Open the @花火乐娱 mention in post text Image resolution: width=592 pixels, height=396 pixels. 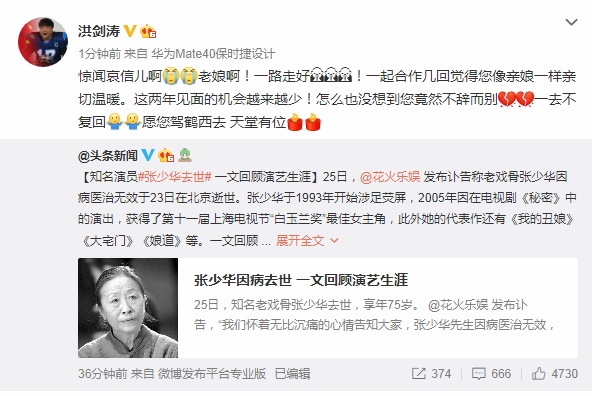tap(390, 177)
